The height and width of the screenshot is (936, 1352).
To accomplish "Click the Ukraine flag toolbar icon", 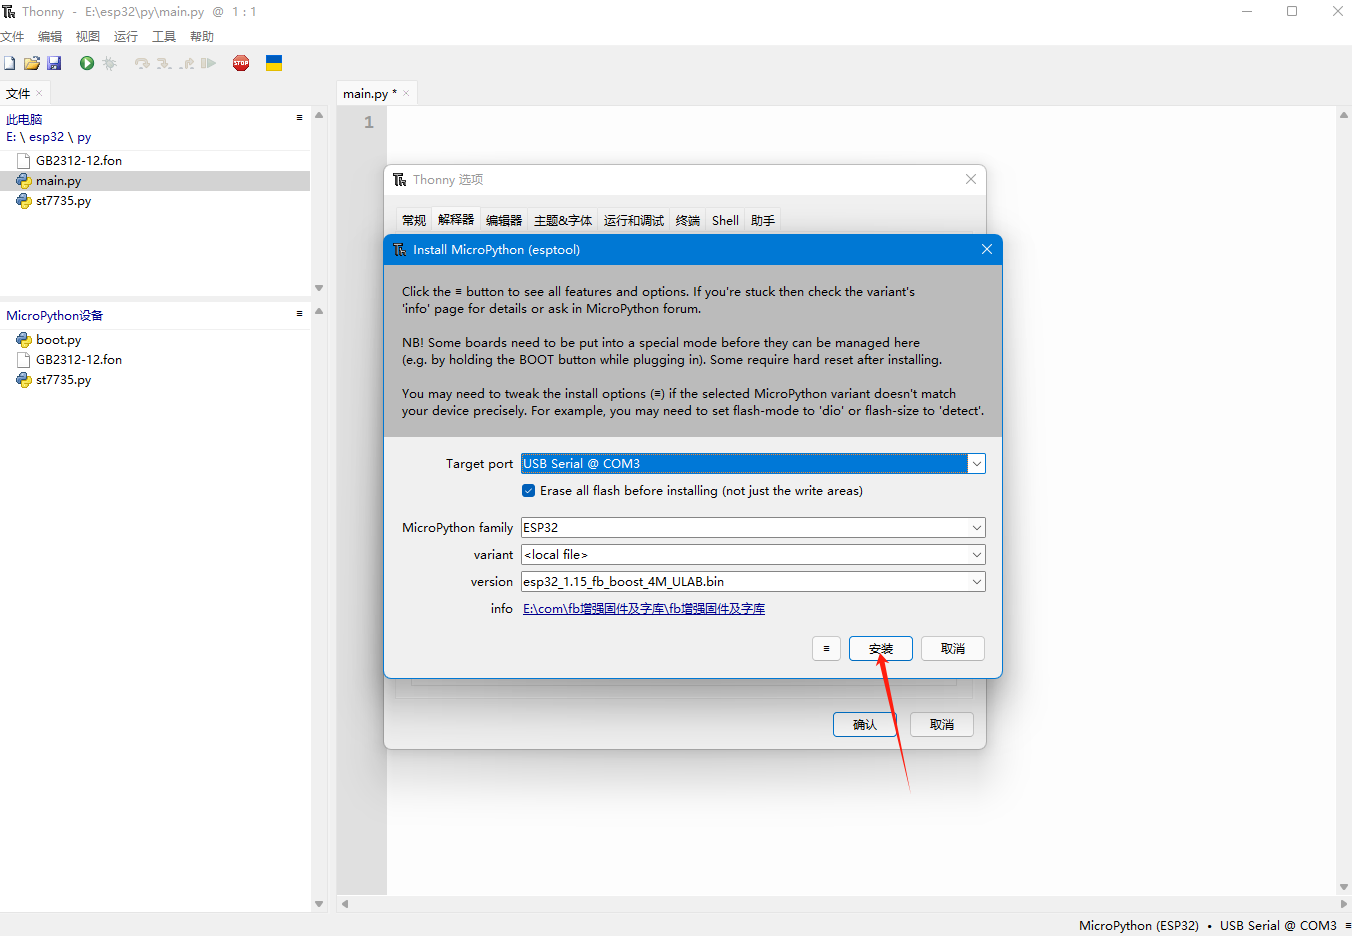I will point(274,63).
